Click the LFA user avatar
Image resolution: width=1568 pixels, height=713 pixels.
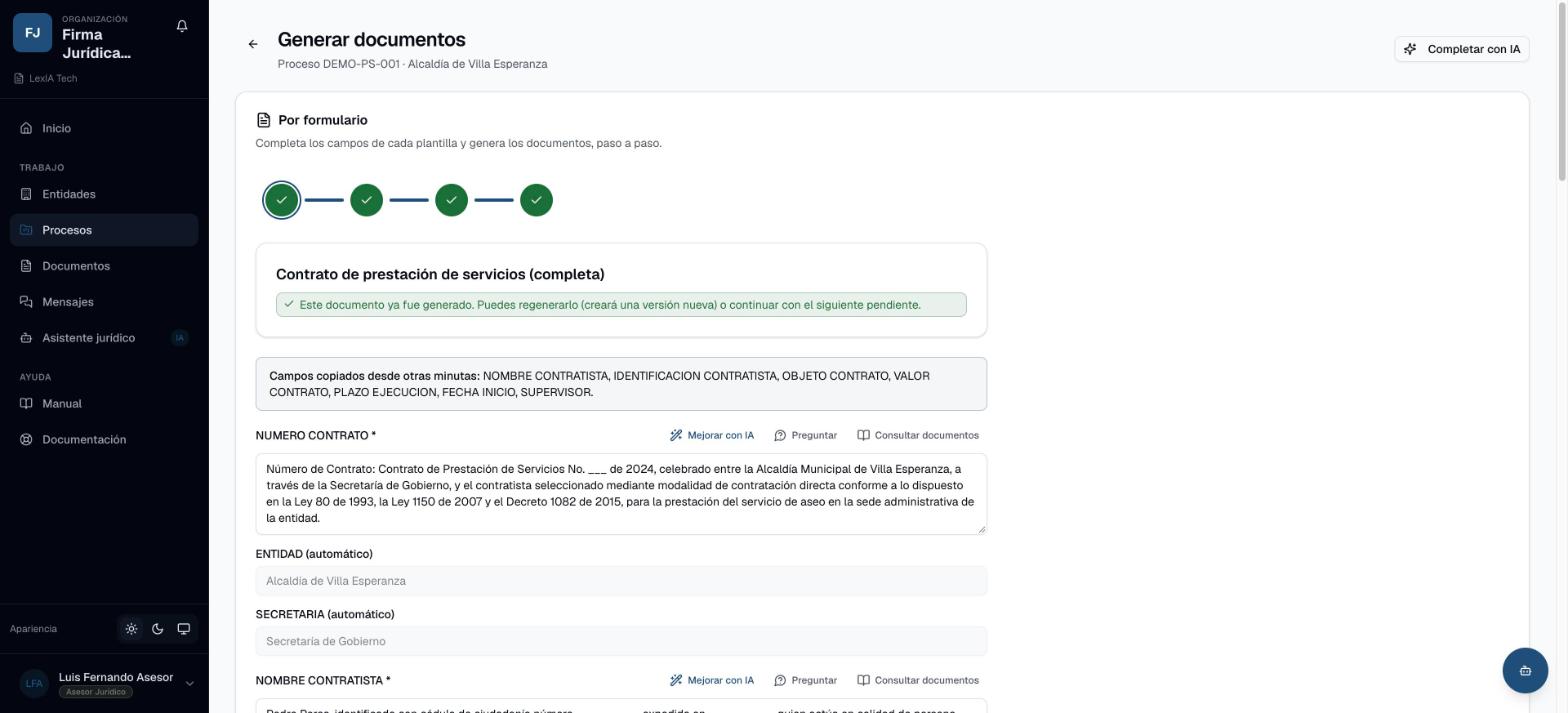point(34,684)
